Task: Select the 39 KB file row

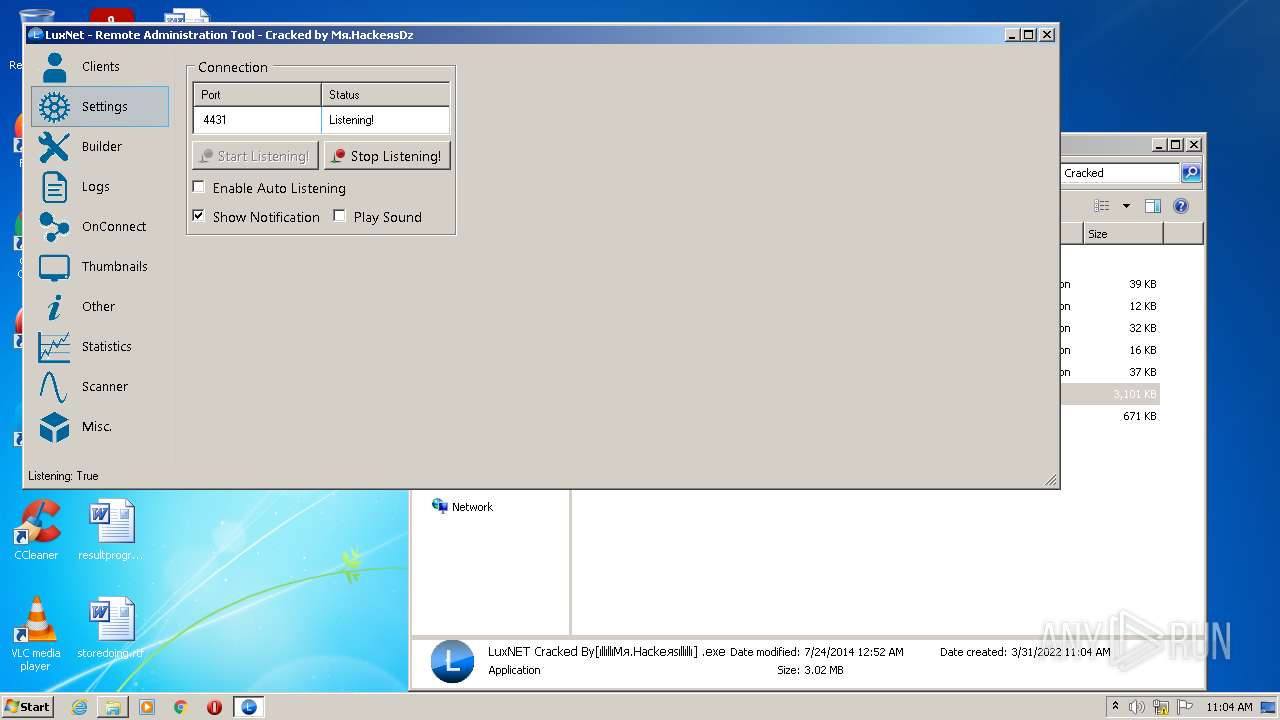Action: (x=1110, y=284)
